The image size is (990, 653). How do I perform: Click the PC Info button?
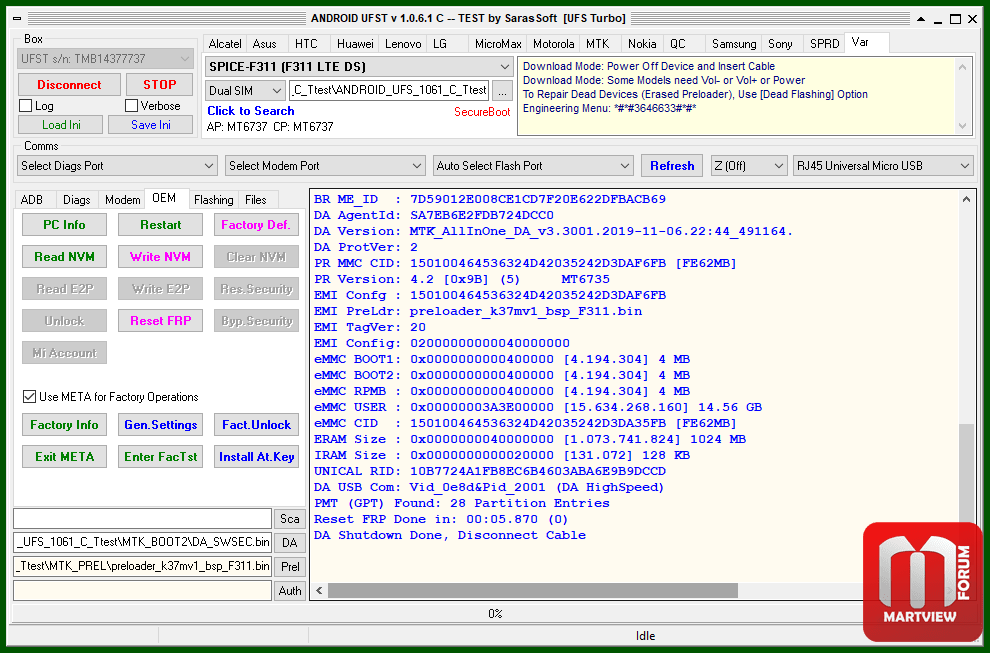(x=64, y=225)
